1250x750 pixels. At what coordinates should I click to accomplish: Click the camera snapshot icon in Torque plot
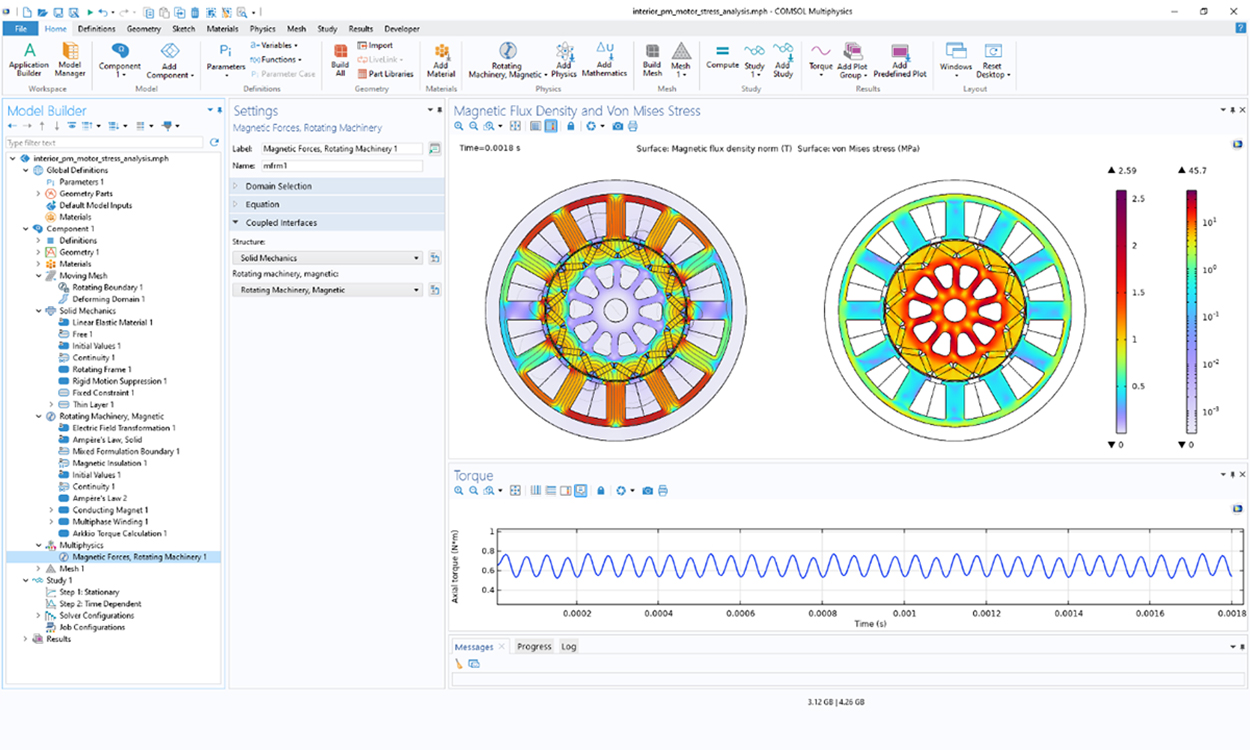[x=648, y=490]
